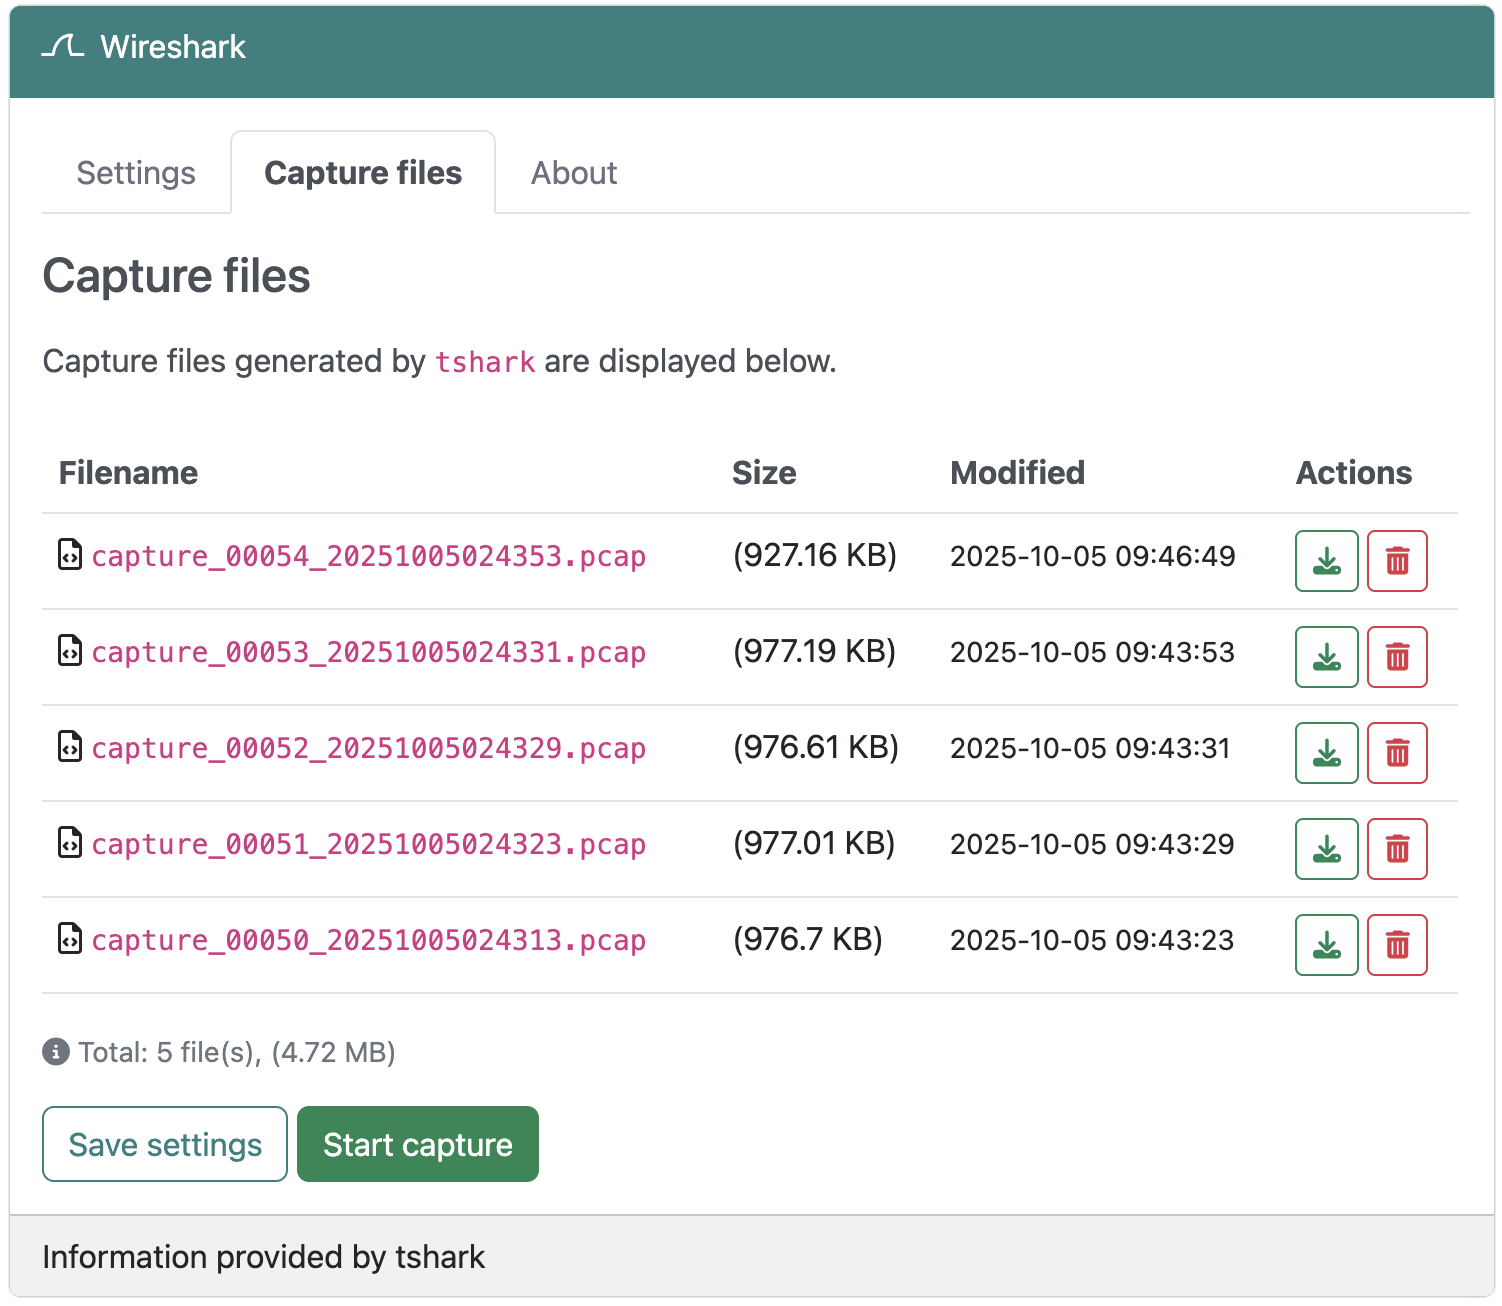Delete capture_00051 pcap file

[1397, 849]
